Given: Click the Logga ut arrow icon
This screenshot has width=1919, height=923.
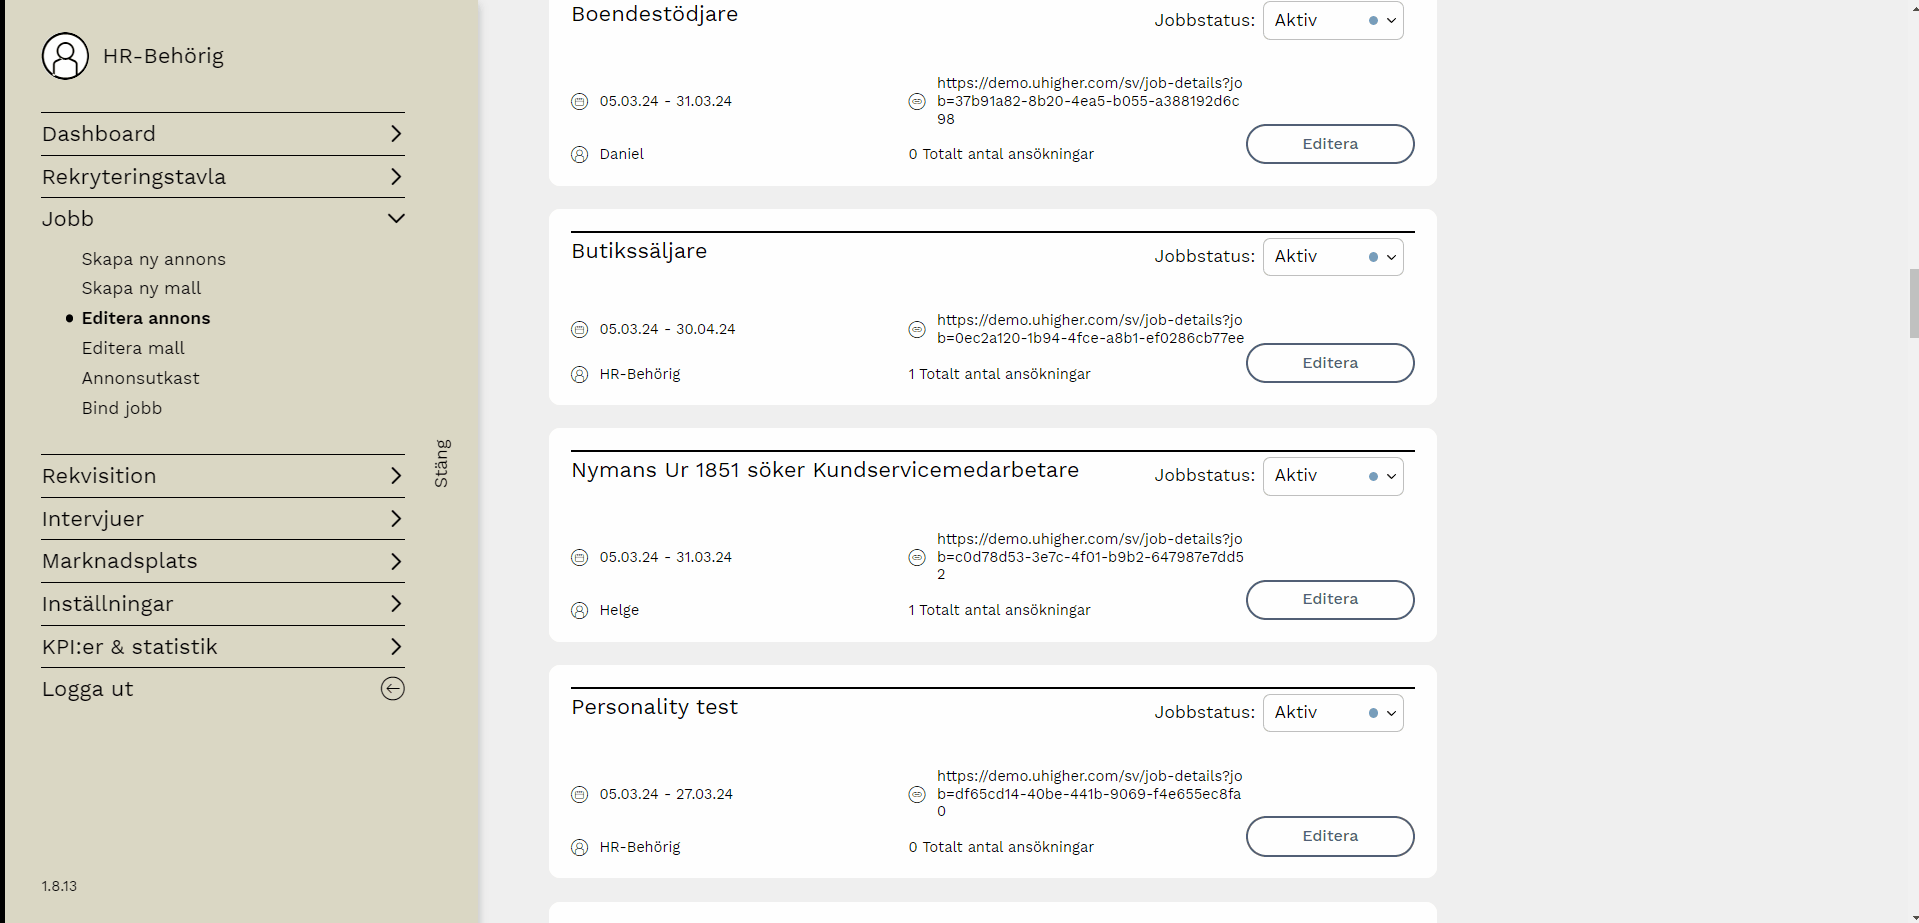Looking at the screenshot, I should coord(392,689).
